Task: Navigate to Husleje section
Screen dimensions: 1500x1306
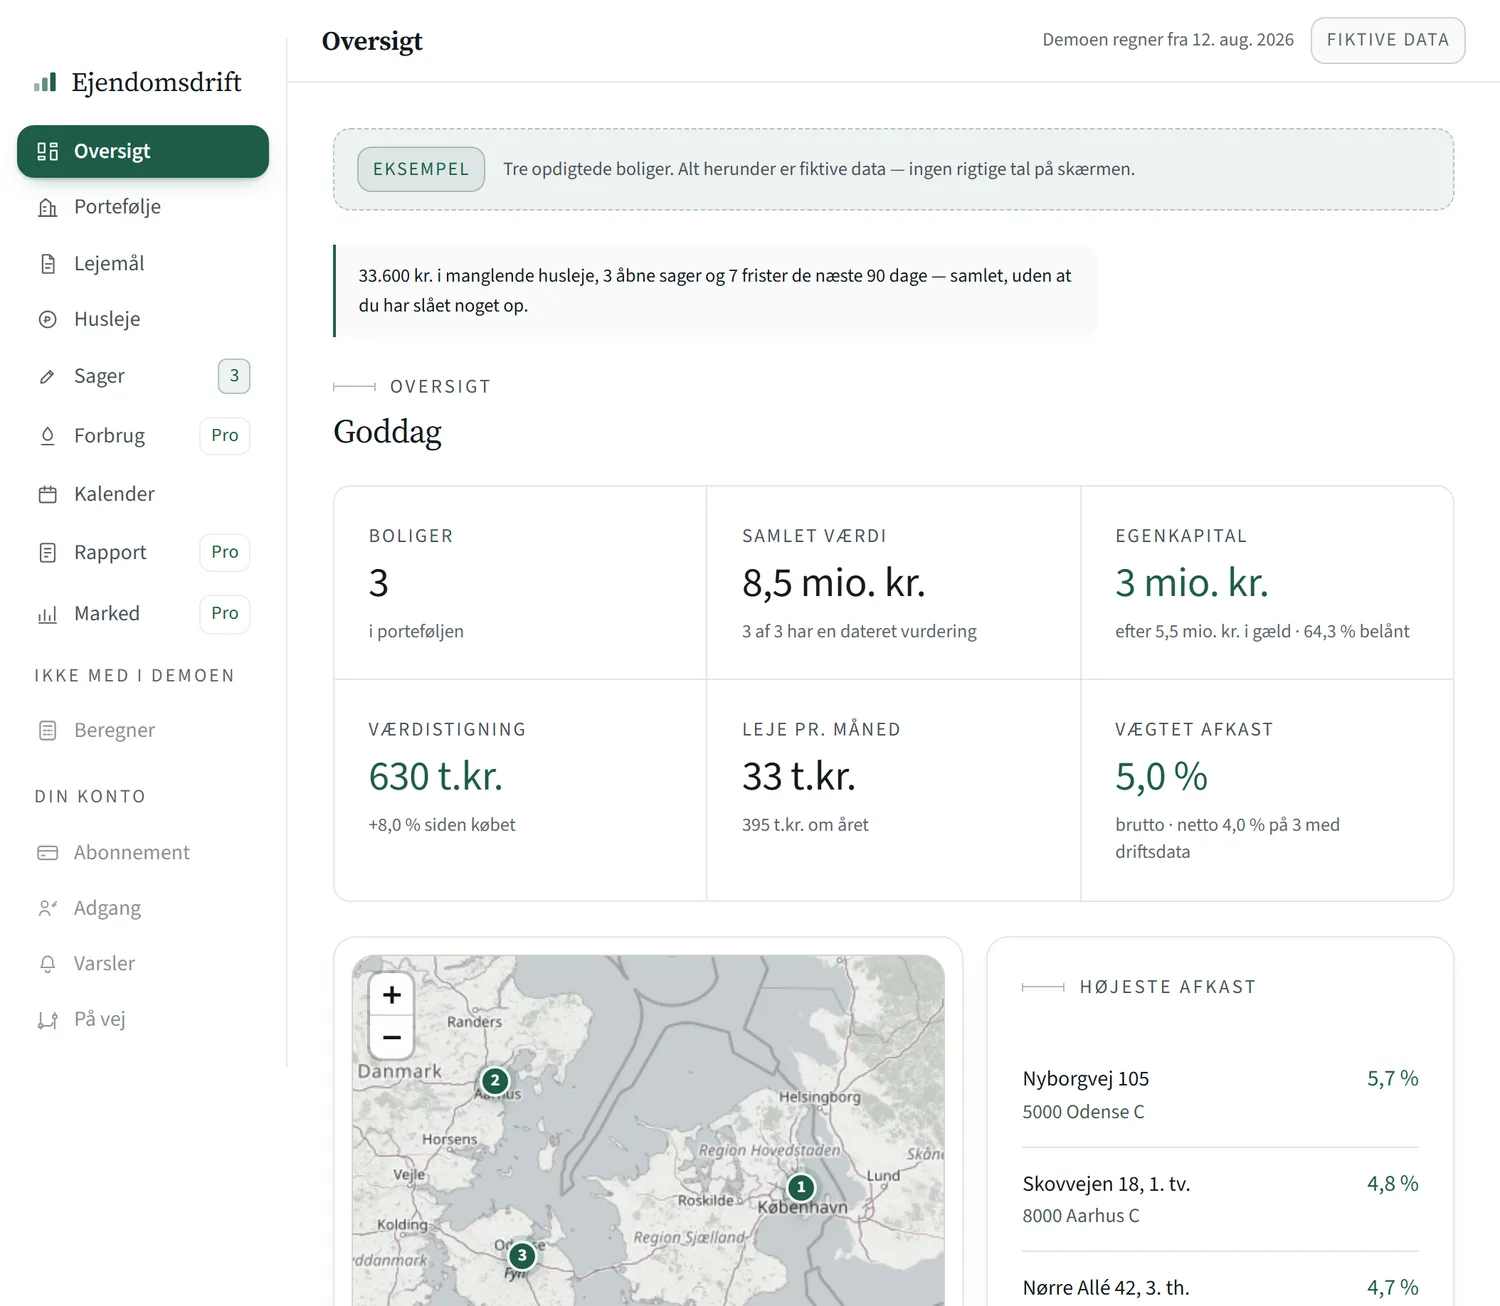Action: [x=143, y=320]
